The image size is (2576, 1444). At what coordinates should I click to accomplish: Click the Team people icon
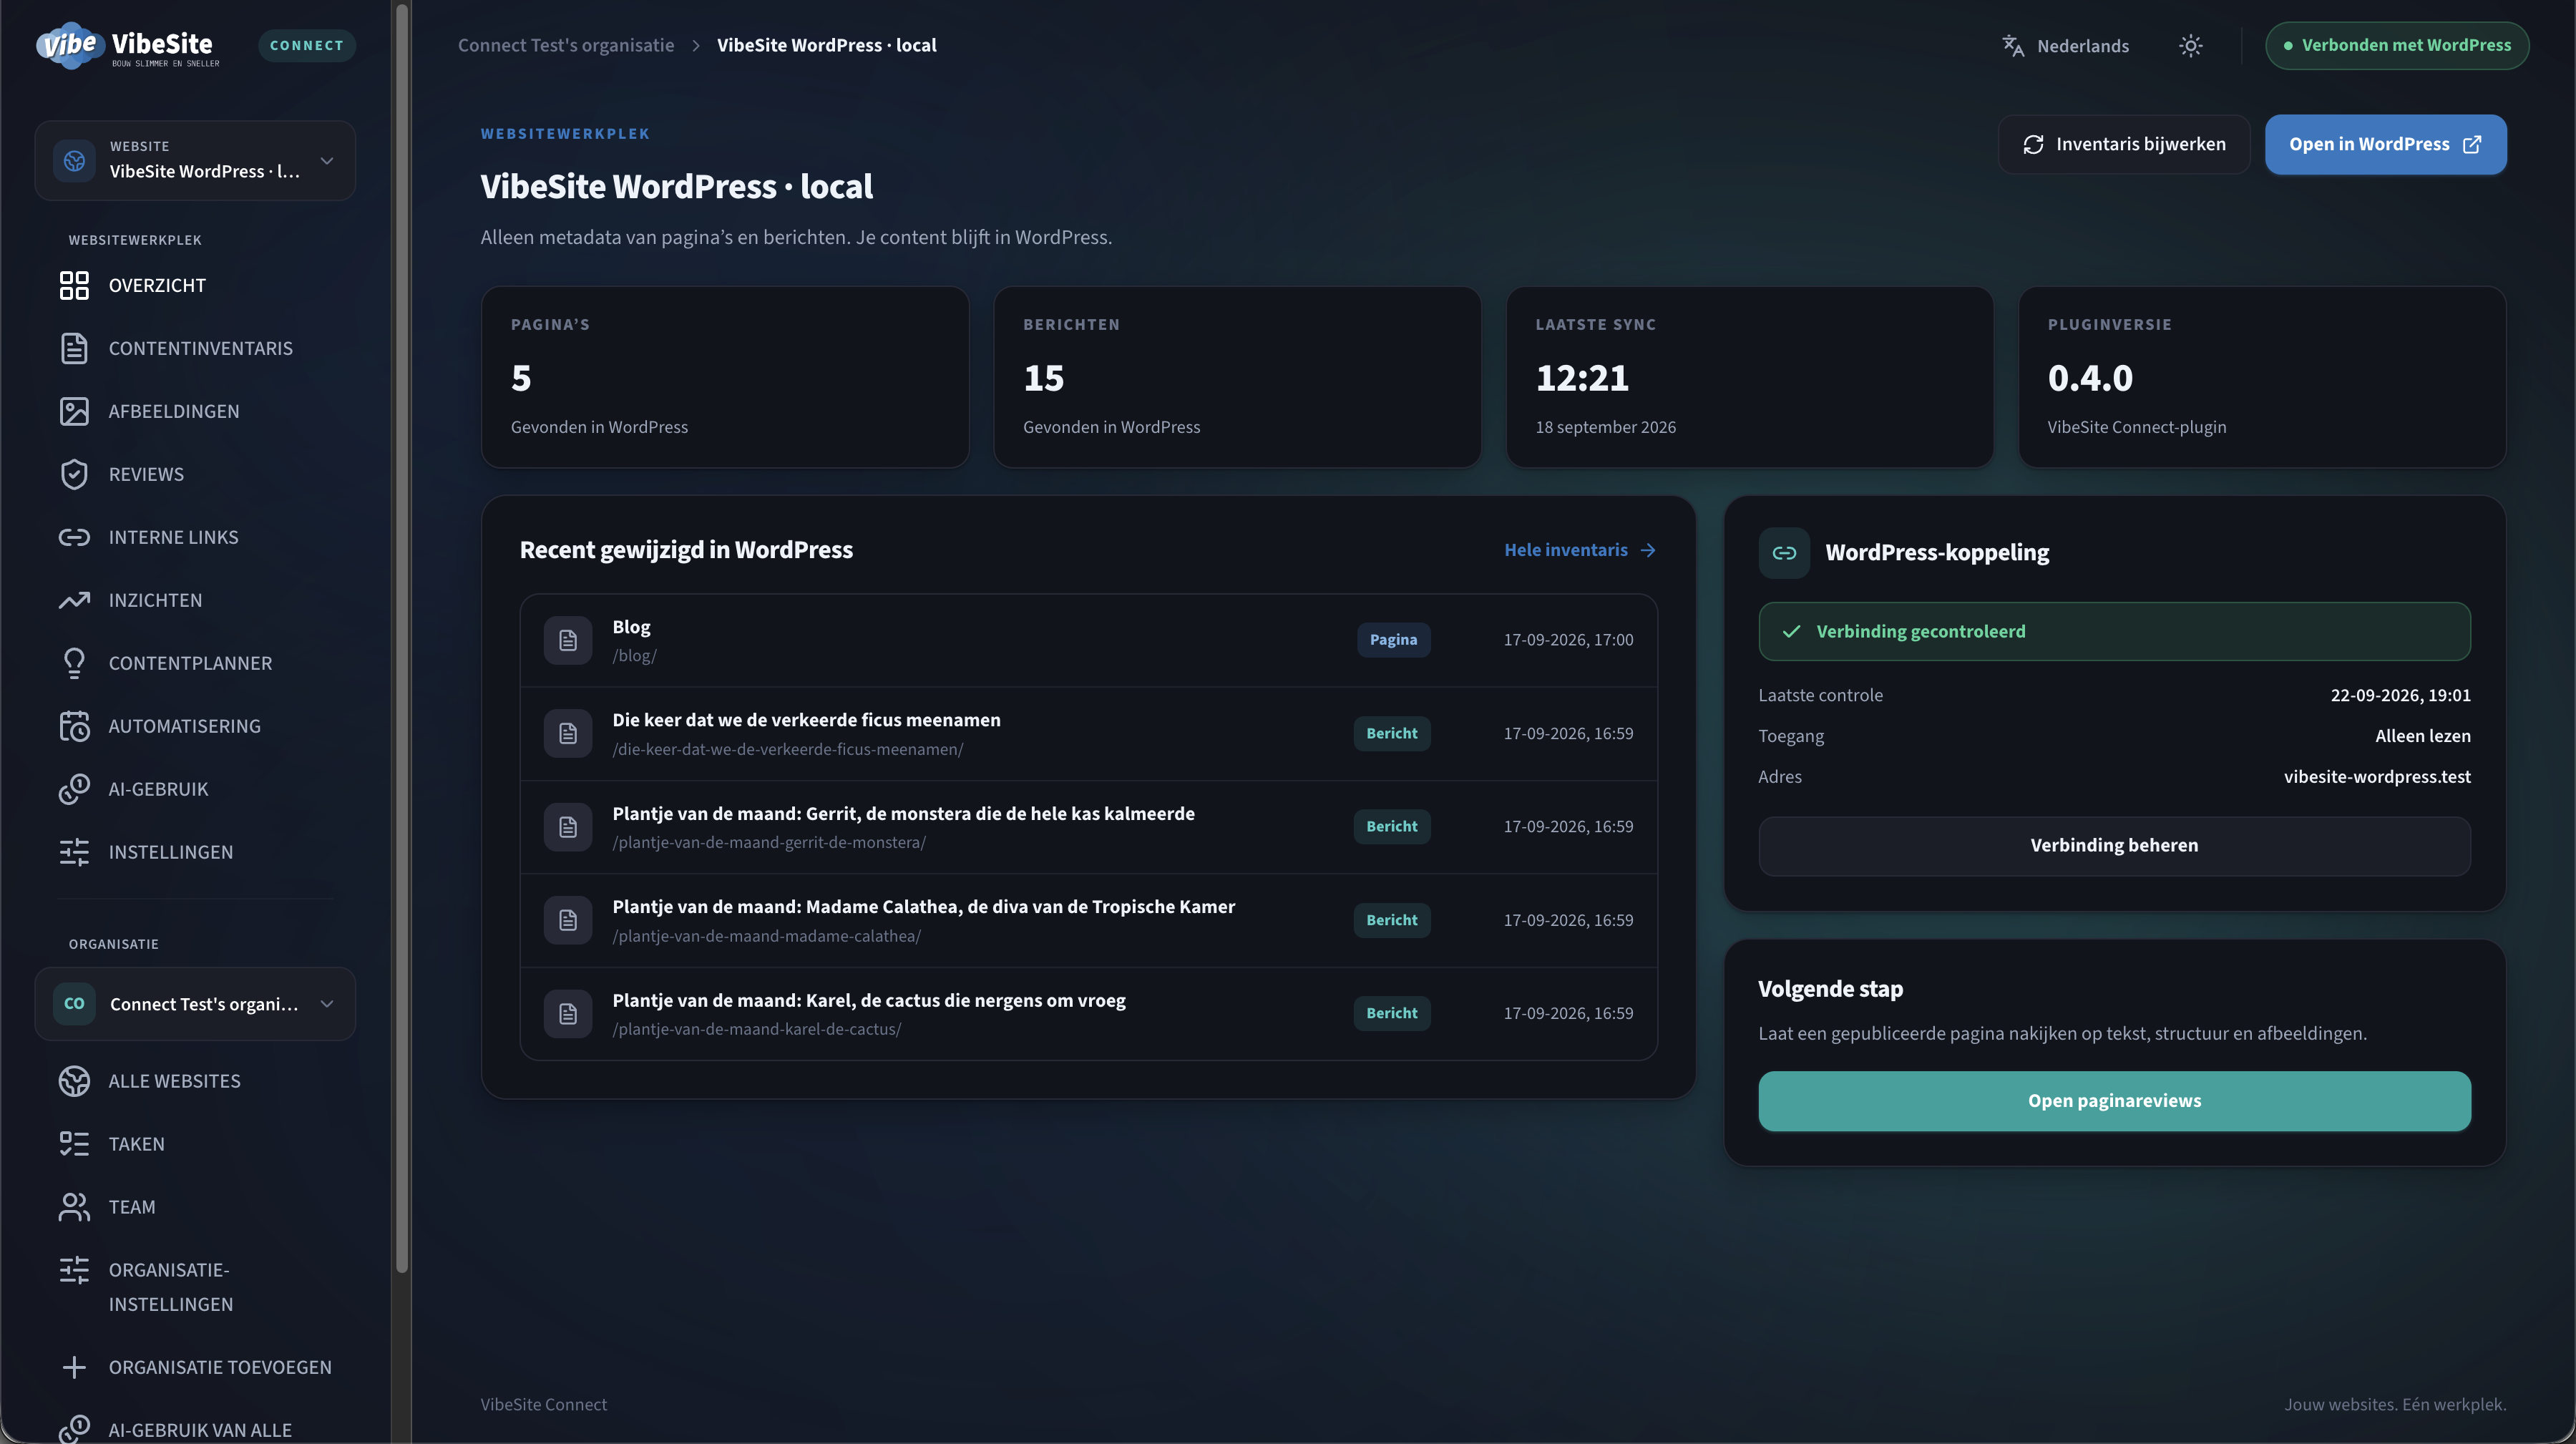[74, 1207]
